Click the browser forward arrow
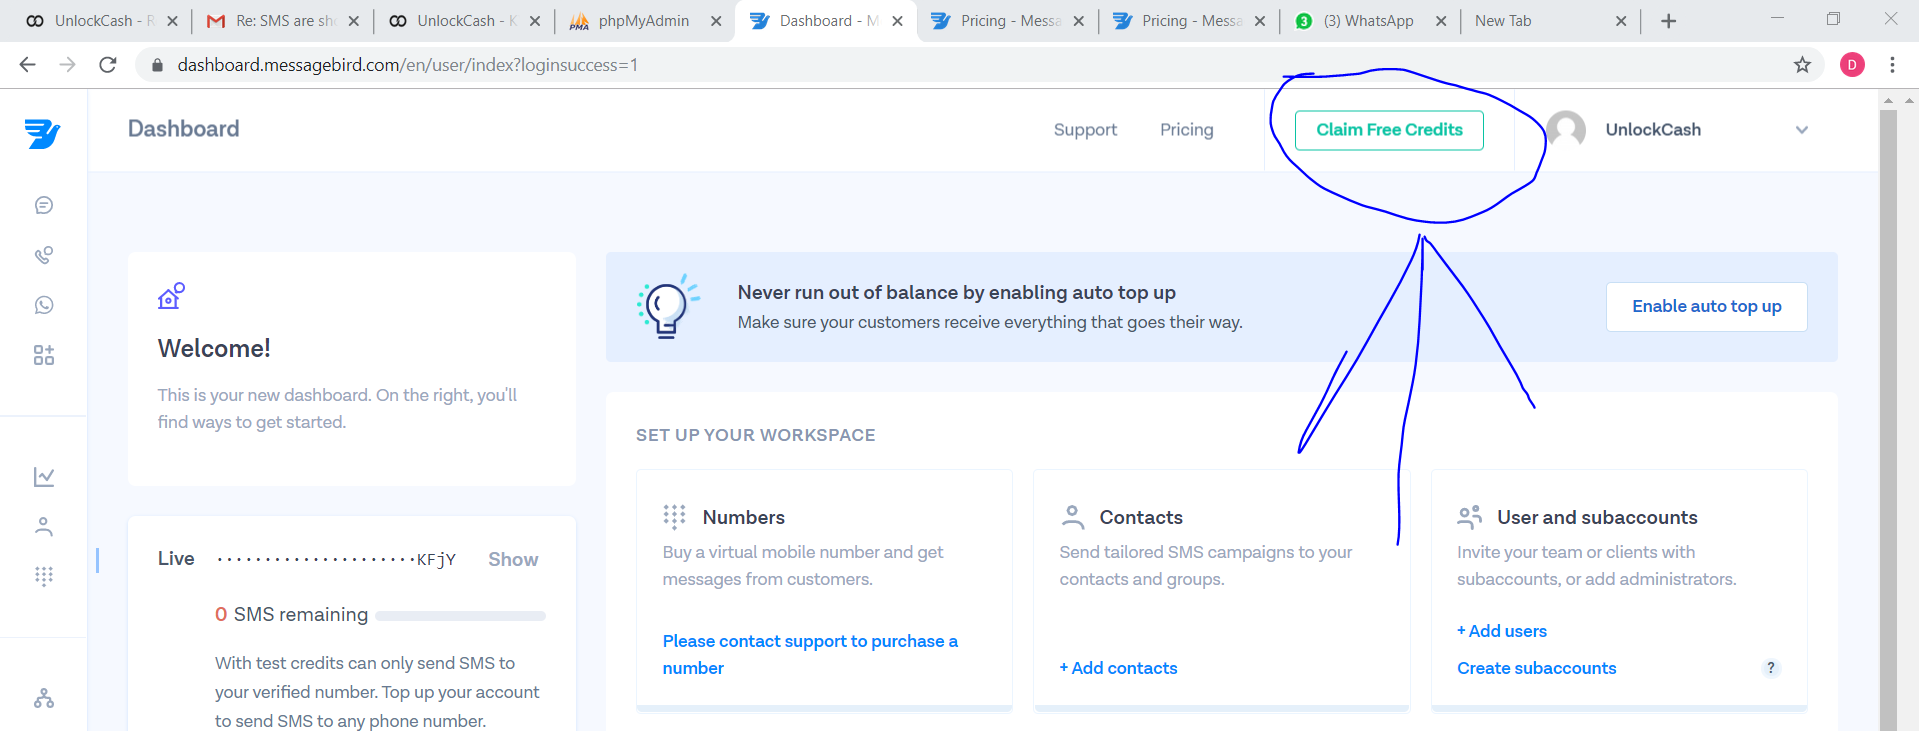1919x731 pixels. tap(67, 65)
